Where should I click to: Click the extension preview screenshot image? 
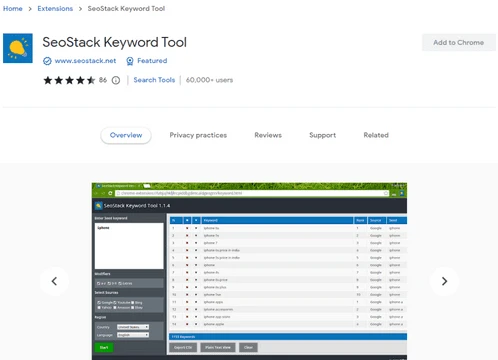[249, 271]
